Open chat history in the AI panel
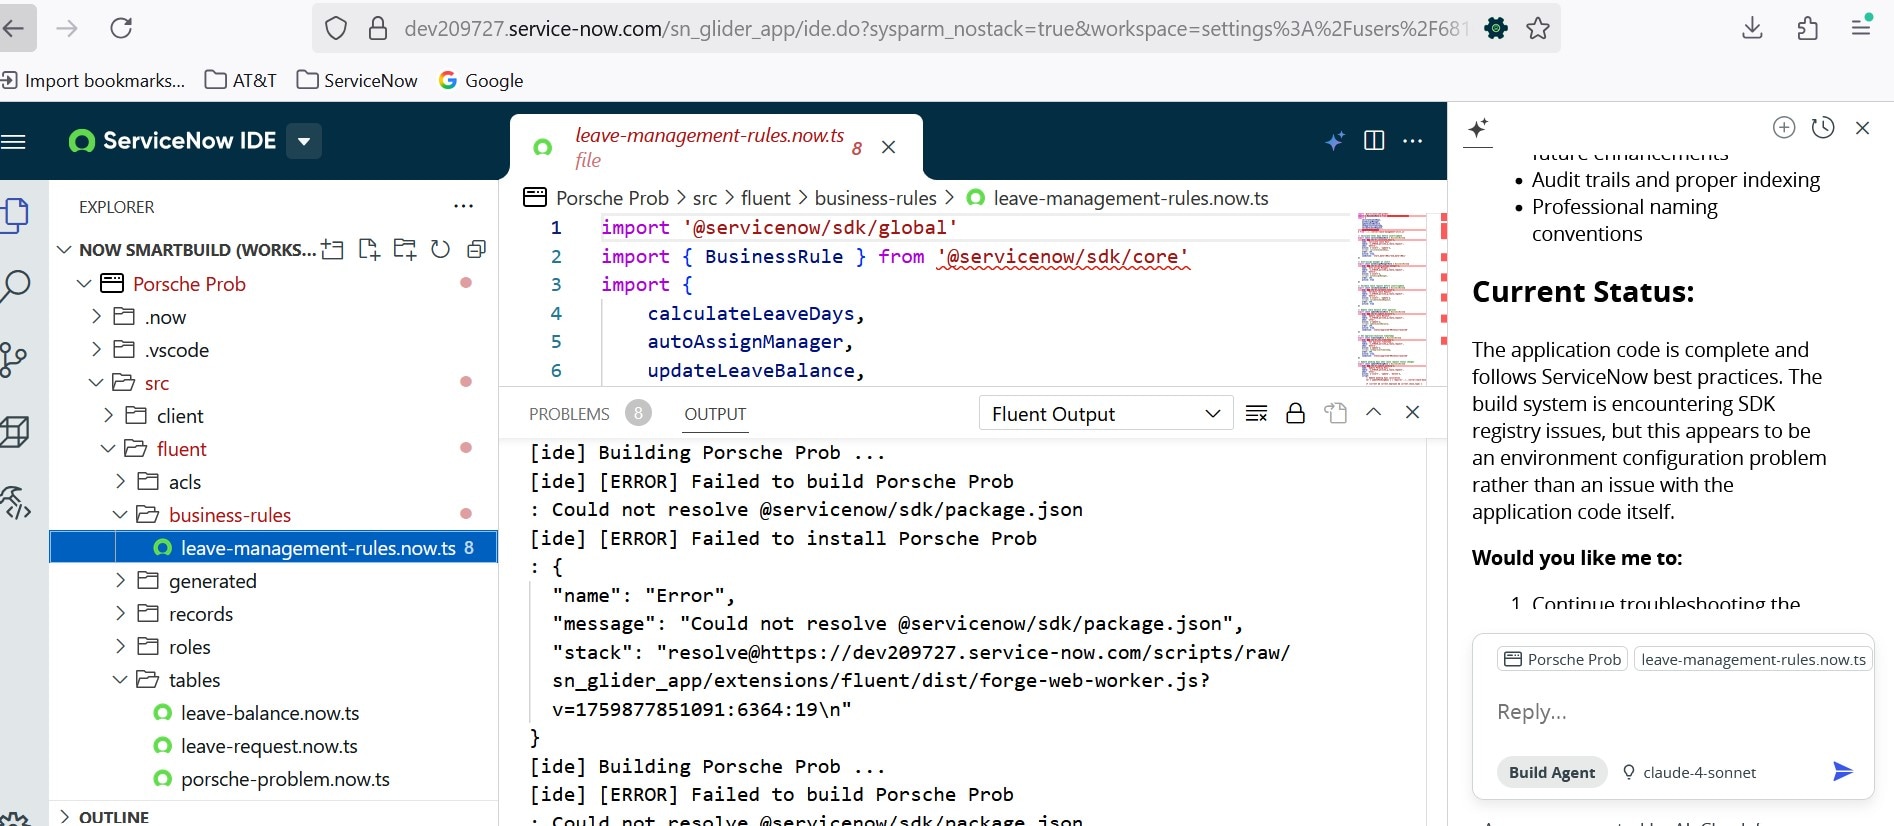 click(1823, 128)
